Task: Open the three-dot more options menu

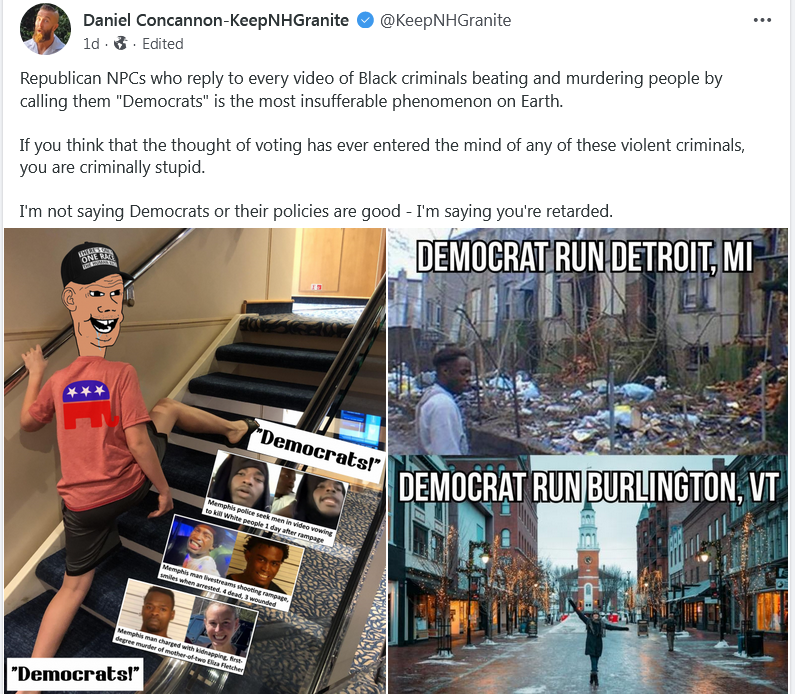Action: pyautogui.click(x=762, y=20)
